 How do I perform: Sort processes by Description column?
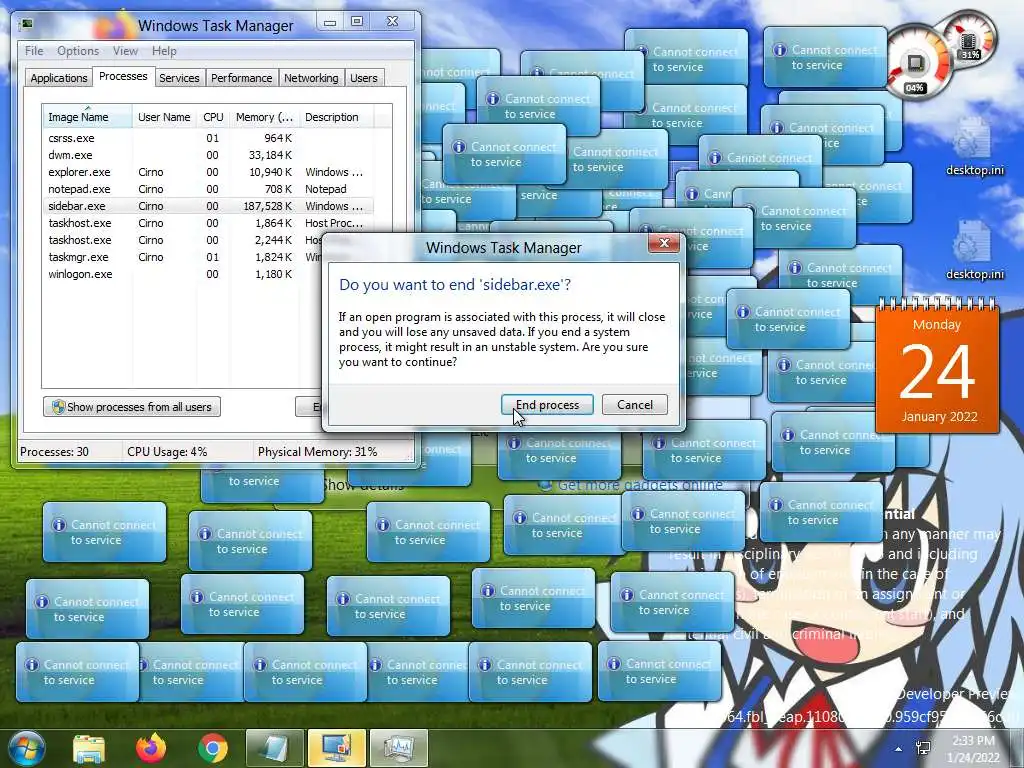pos(336,117)
